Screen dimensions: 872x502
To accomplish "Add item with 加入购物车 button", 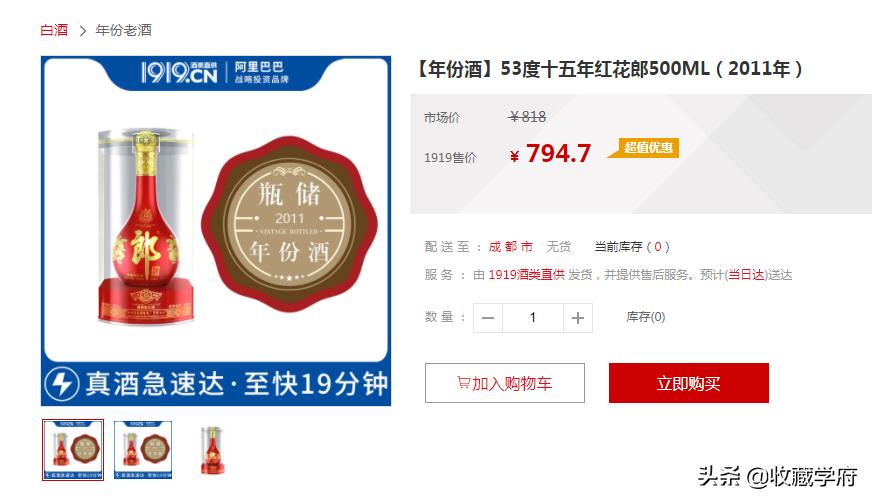I will pyautogui.click(x=504, y=383).
